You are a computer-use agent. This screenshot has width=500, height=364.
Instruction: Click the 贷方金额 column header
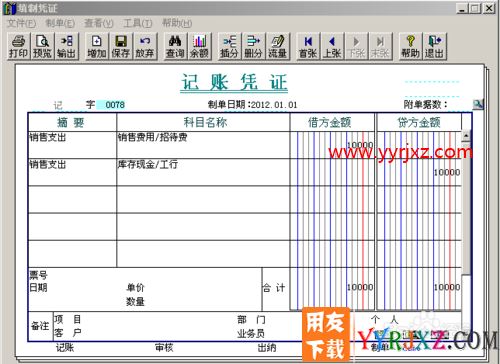tap(419, 122)
